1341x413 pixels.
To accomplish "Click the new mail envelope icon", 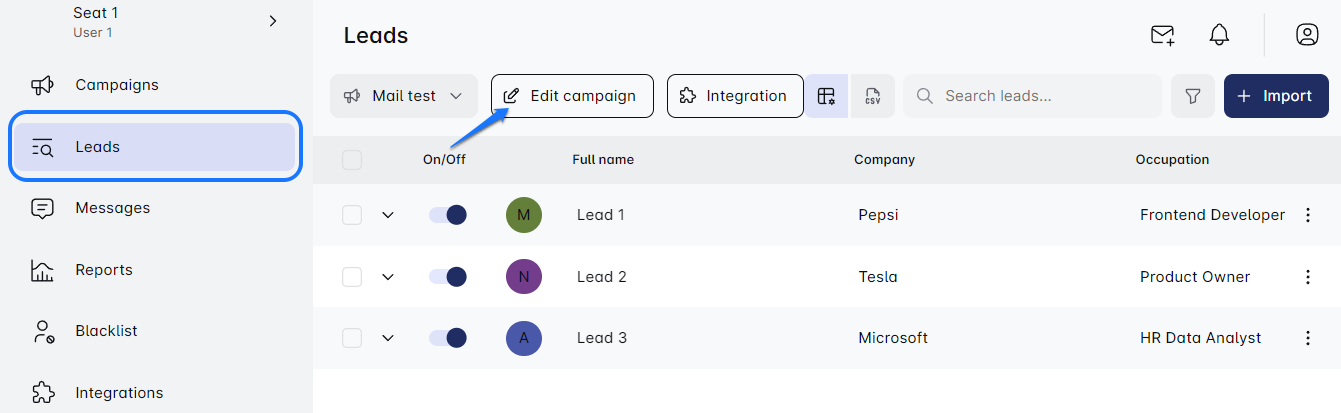I will pyautogui.click(x=1162, y=35).
